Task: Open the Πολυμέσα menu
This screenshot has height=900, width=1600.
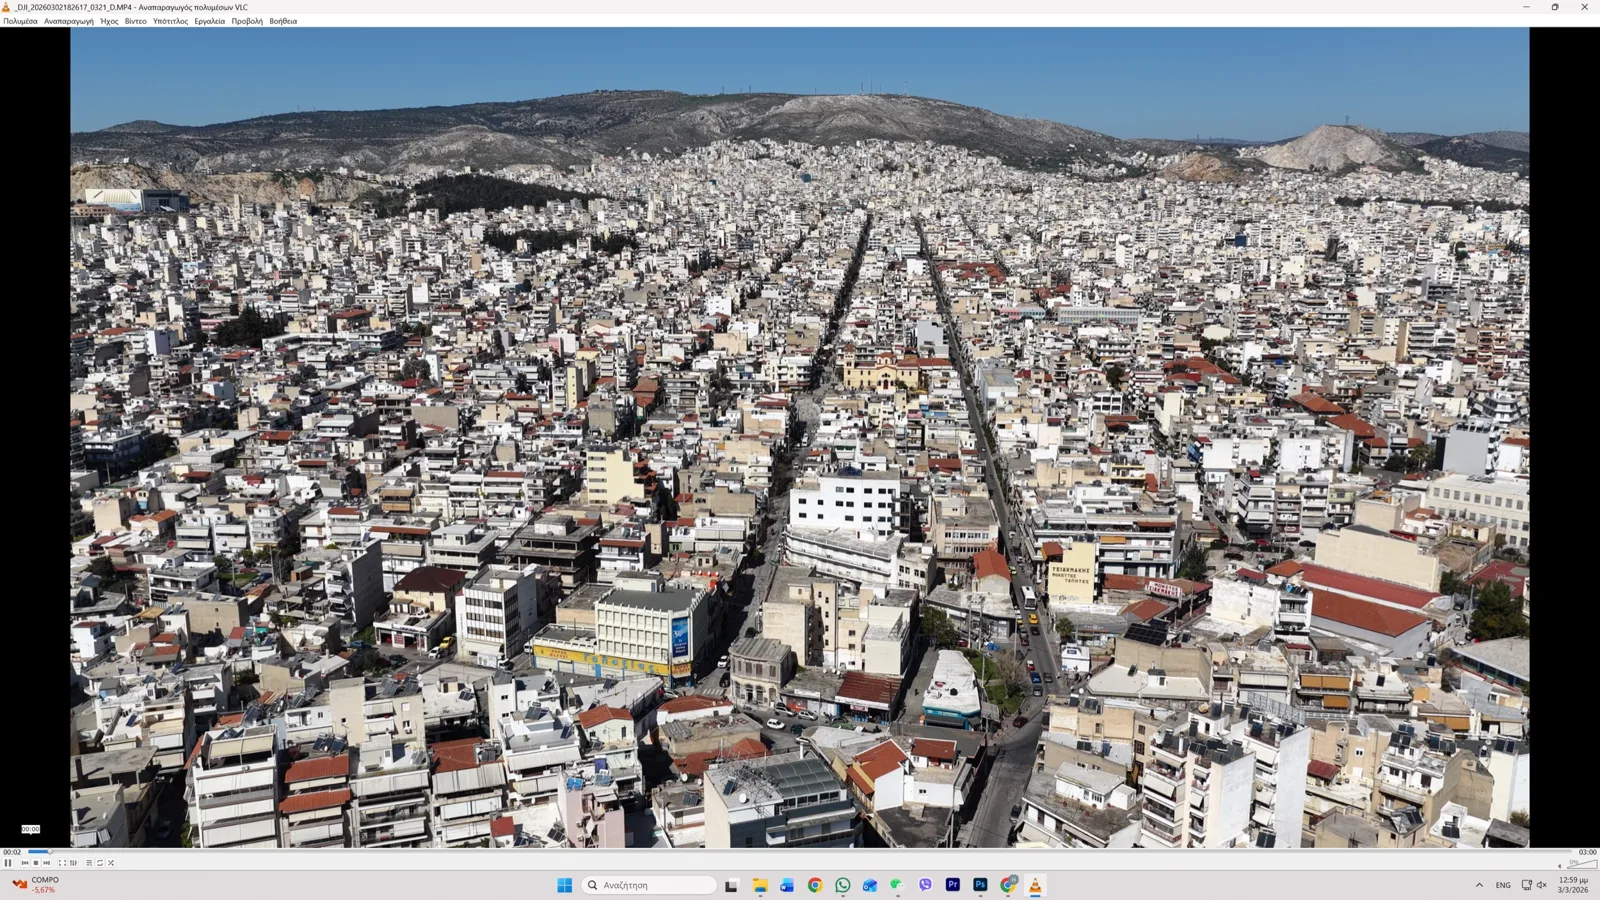Action: [x=20, y=21]
